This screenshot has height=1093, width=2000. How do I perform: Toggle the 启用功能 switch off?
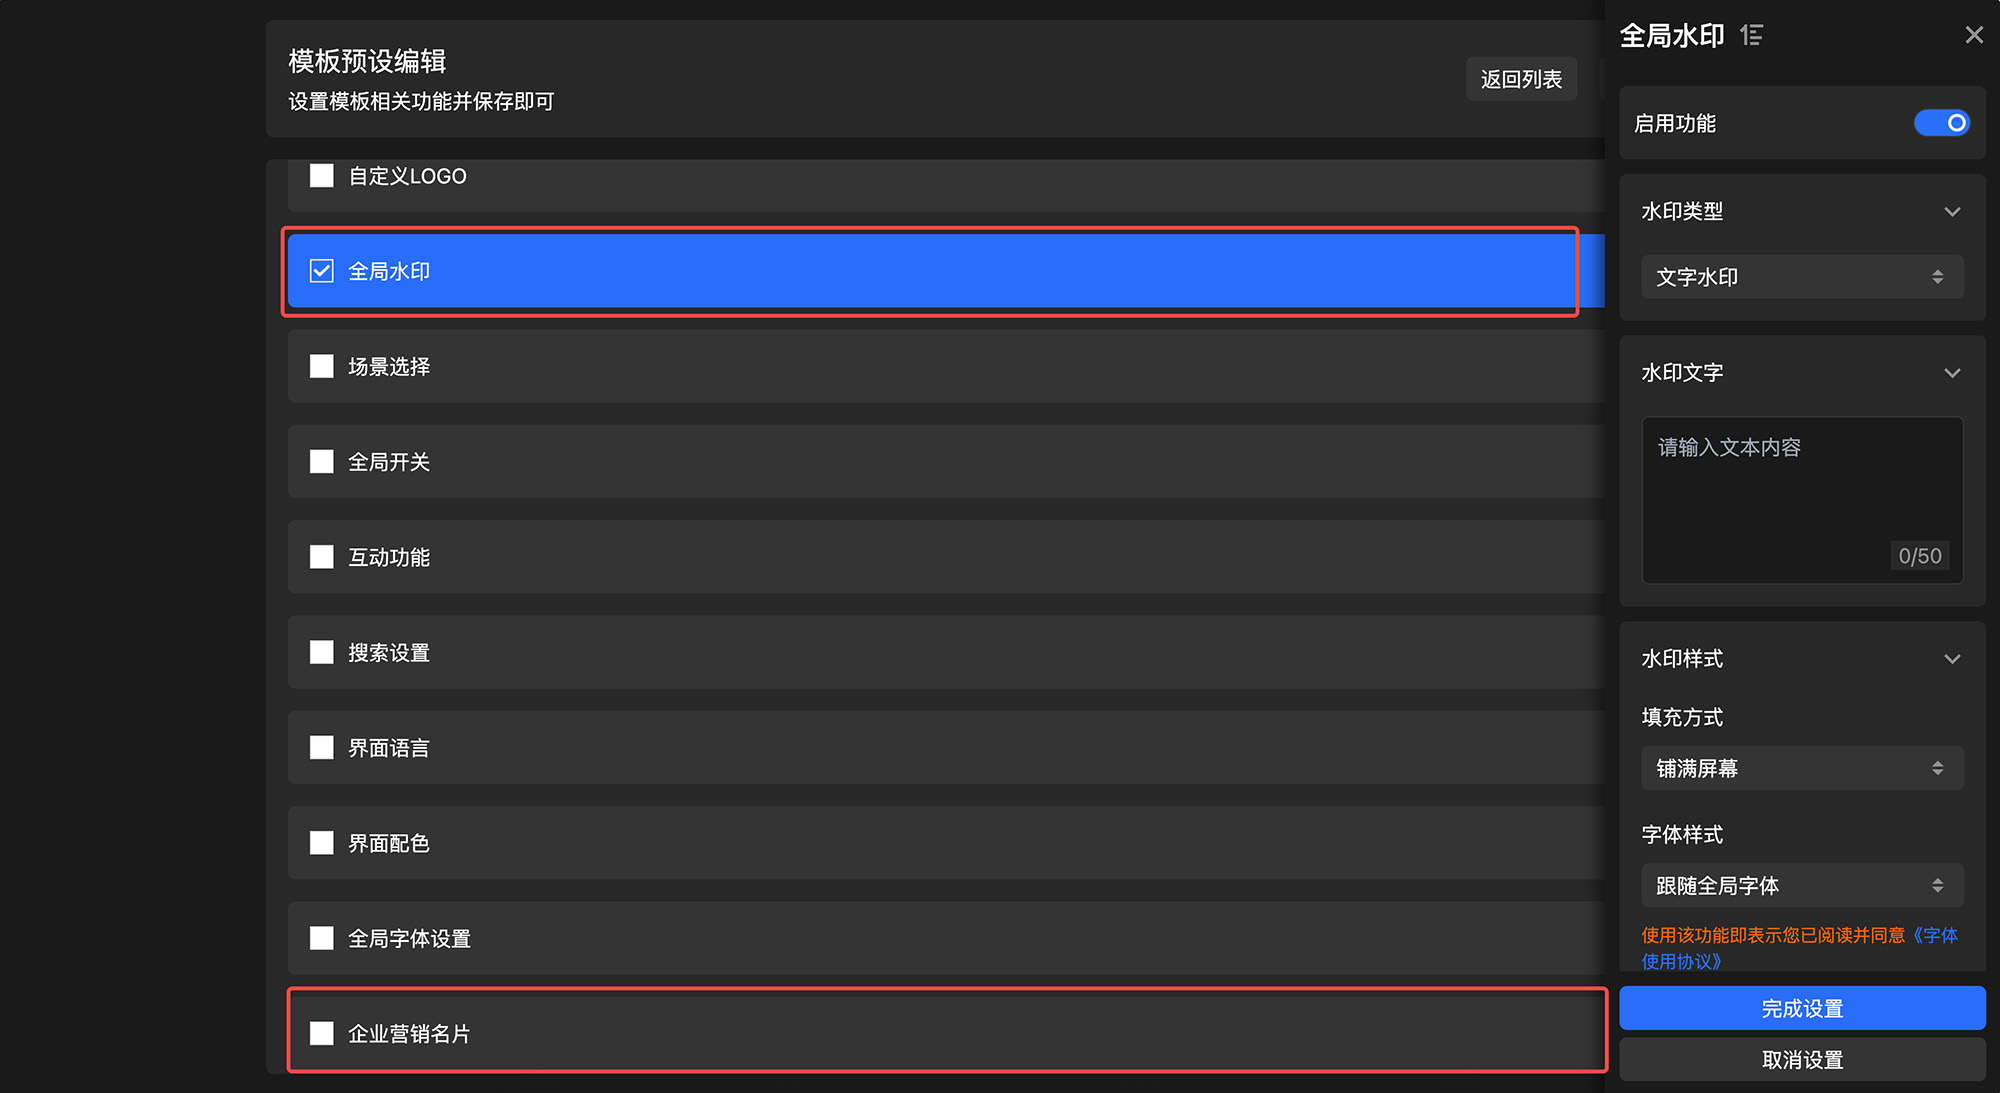click(x=1941, y=123)
